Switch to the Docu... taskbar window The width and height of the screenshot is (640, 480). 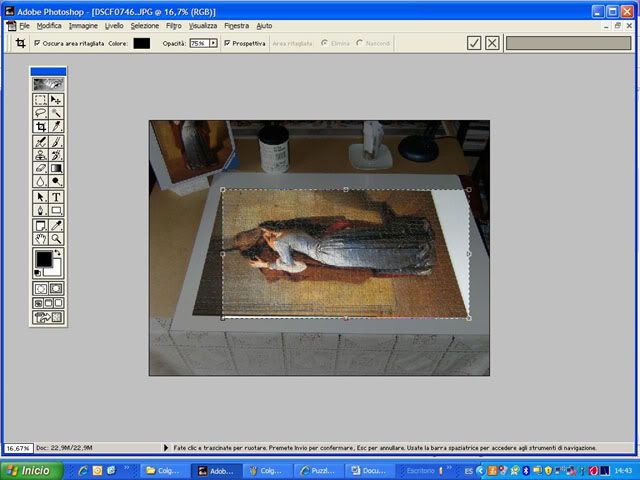369,471
